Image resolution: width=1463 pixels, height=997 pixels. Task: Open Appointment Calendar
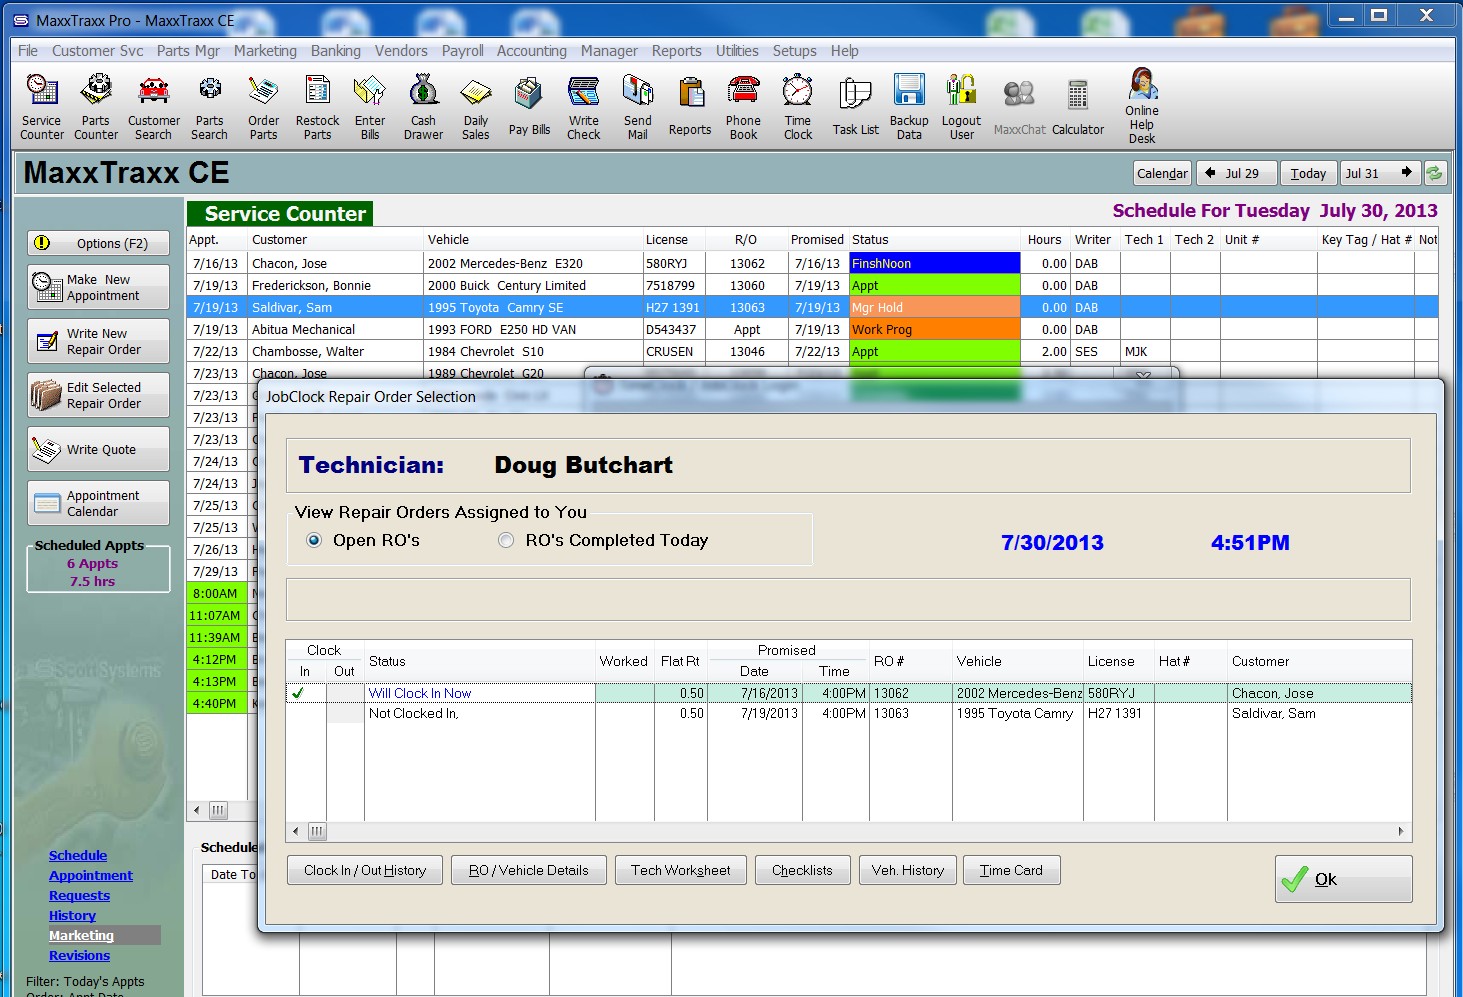point(98,503)
